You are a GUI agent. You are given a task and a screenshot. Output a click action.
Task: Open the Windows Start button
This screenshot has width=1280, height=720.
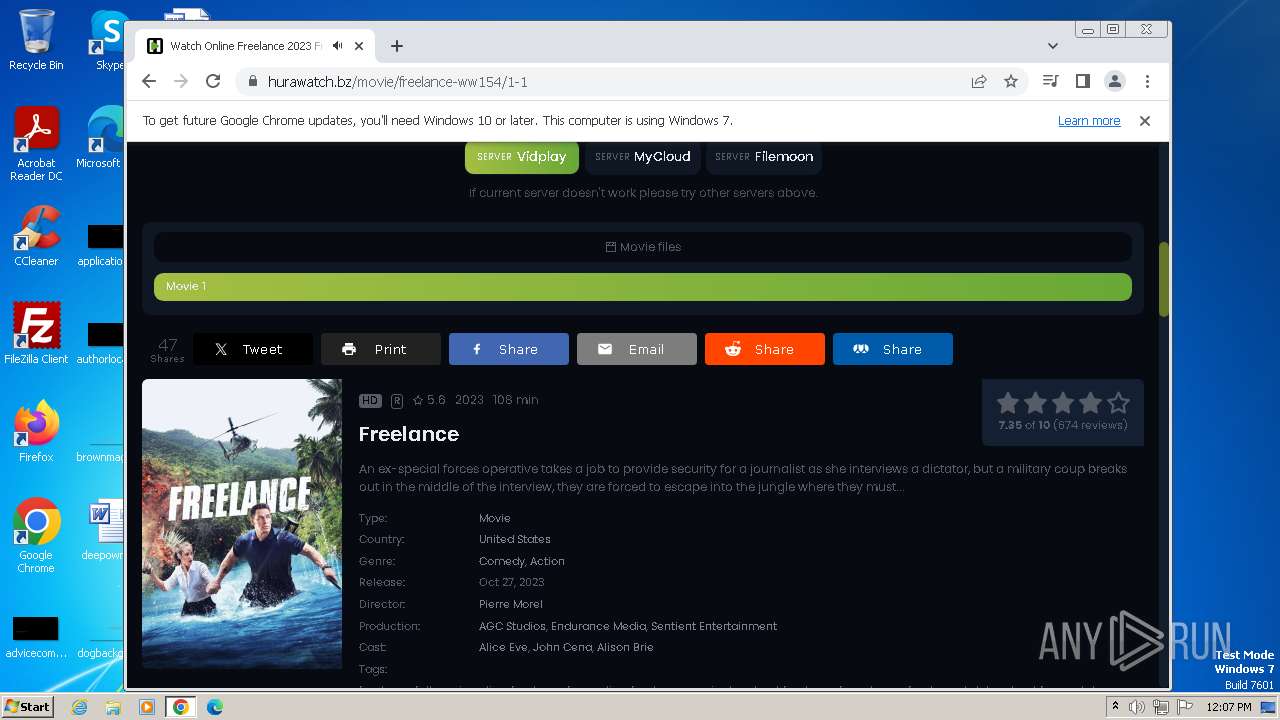(28, 707)
